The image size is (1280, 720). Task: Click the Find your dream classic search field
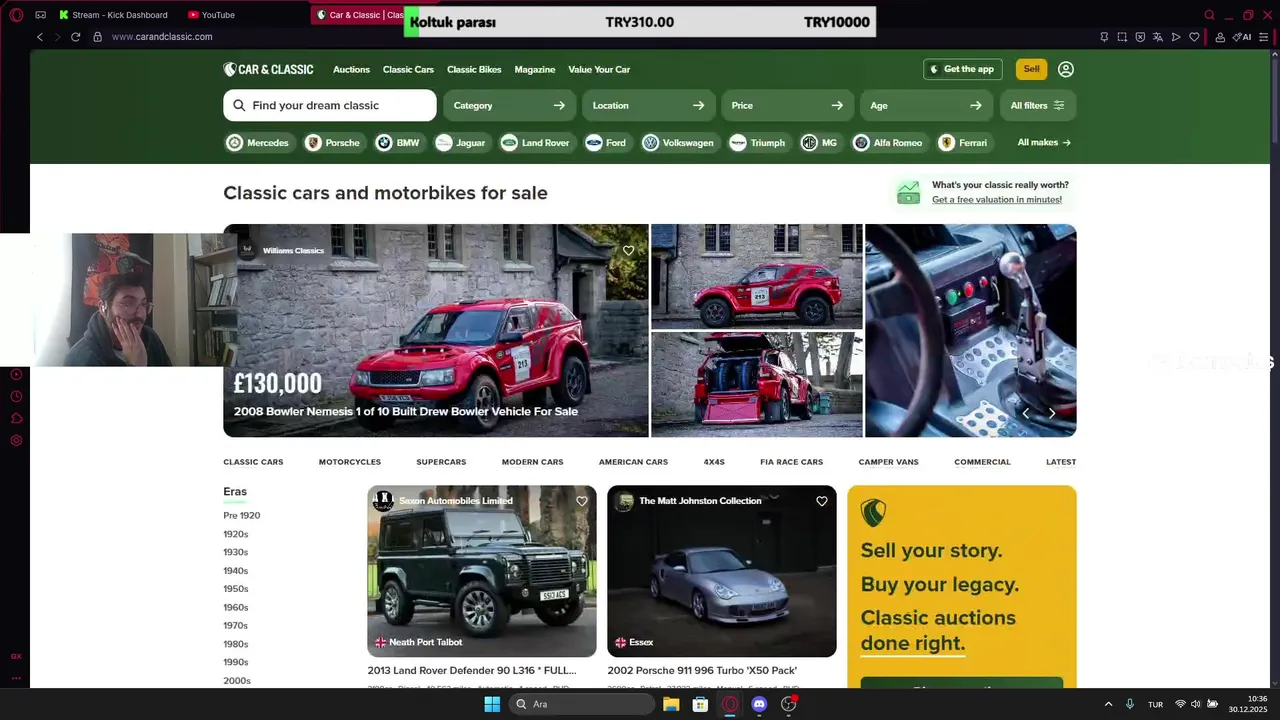(x=330, y=105)
